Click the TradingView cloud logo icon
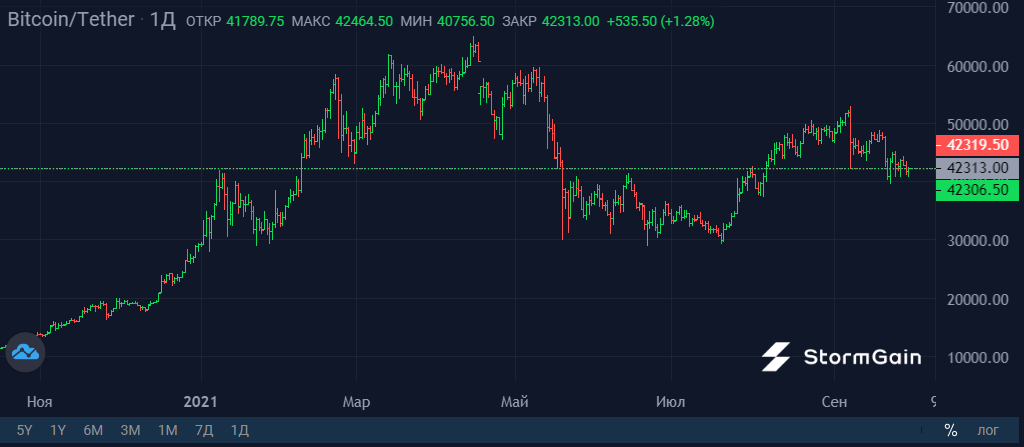This screenshot has height=447, width=1024. [25, 352]
